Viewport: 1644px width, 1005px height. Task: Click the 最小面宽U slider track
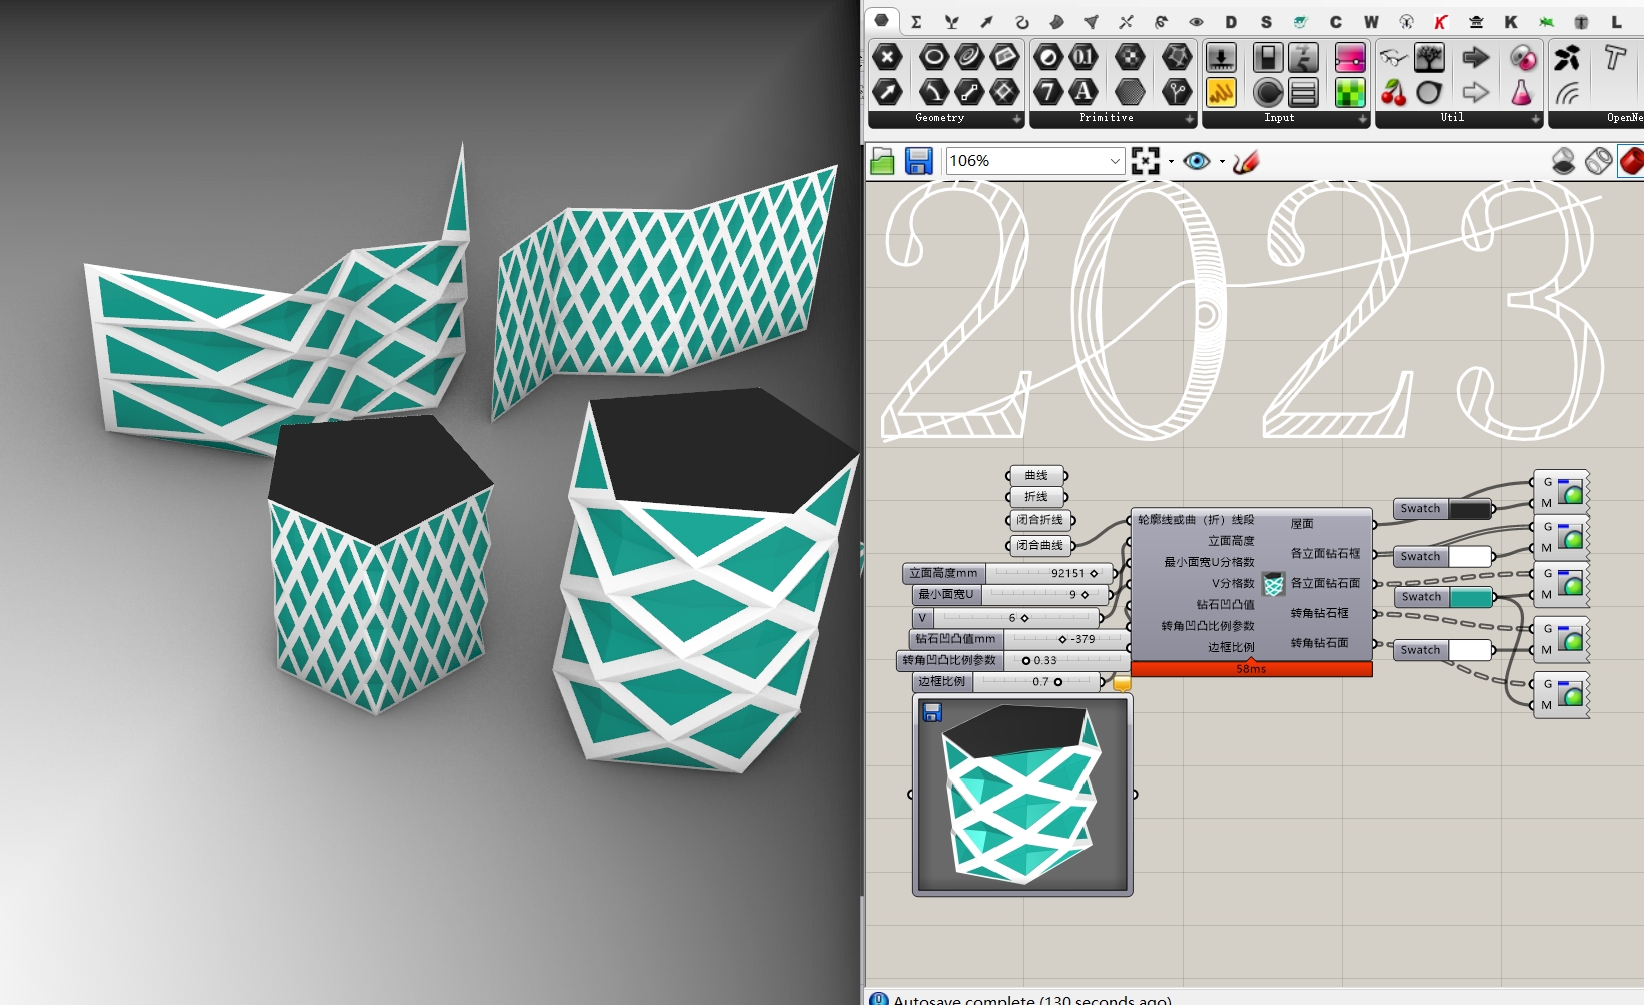tap(1045, 595)
